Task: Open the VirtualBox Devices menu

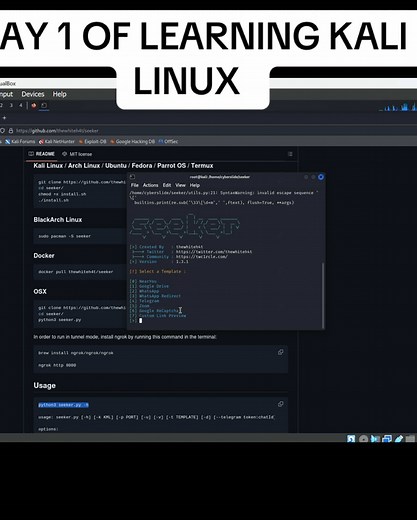Action: coord(33,94)
